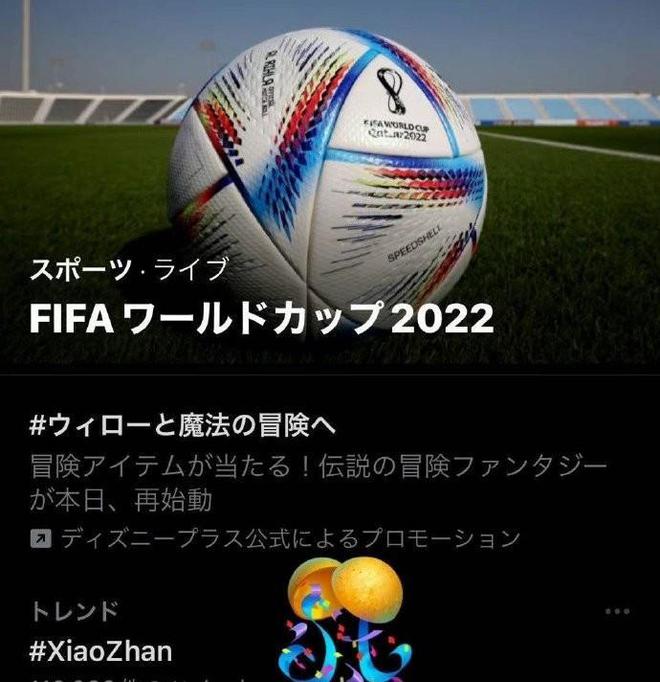Click the World Cup trophy emblem on the ball
Image resolution: width=660 pixels, height=682 pixels.
point(391,90)
